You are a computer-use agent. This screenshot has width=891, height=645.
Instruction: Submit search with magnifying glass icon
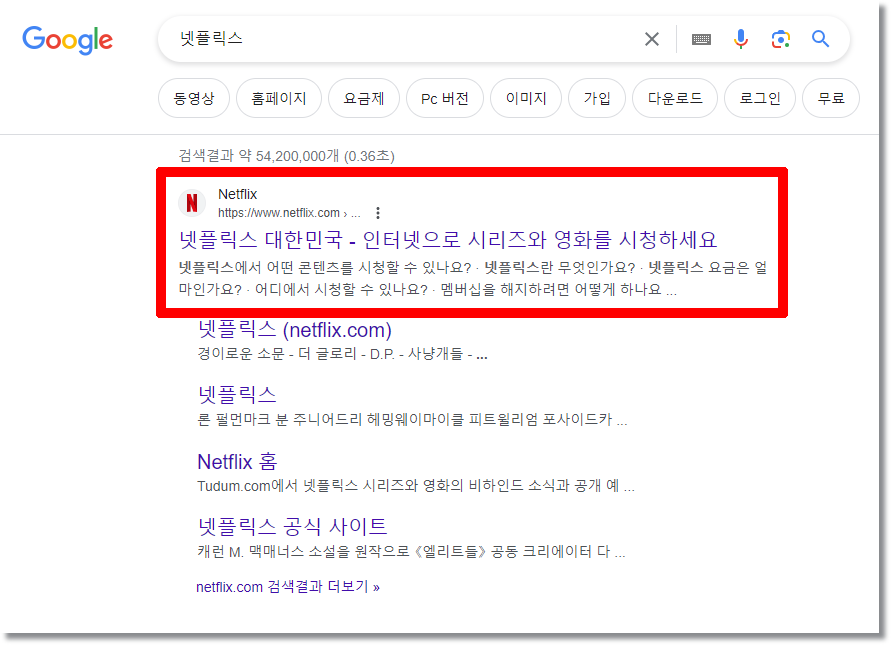click(x=820, y=39)
